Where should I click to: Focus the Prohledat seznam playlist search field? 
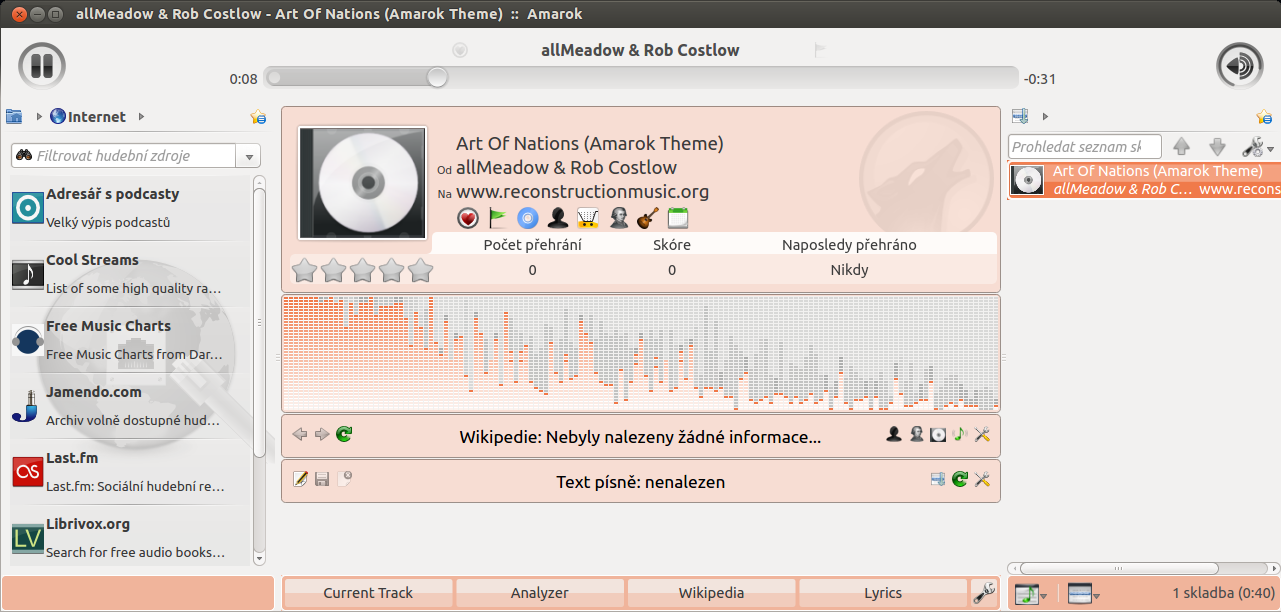click(1085, 147)
